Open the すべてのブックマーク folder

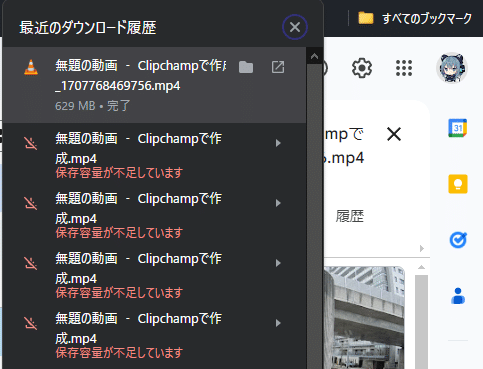(x=415, y=18)
